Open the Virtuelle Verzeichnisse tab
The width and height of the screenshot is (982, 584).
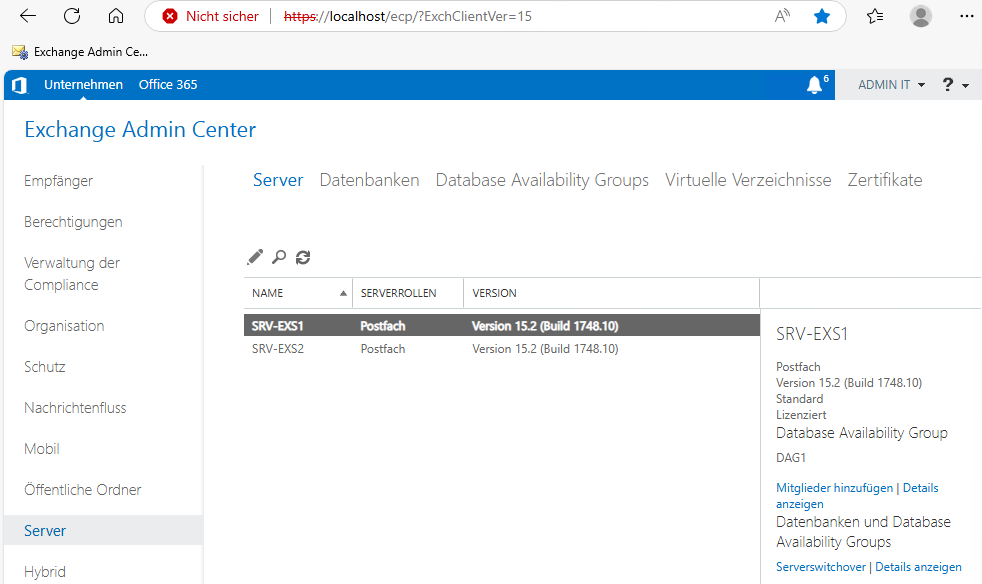point(748,180)
